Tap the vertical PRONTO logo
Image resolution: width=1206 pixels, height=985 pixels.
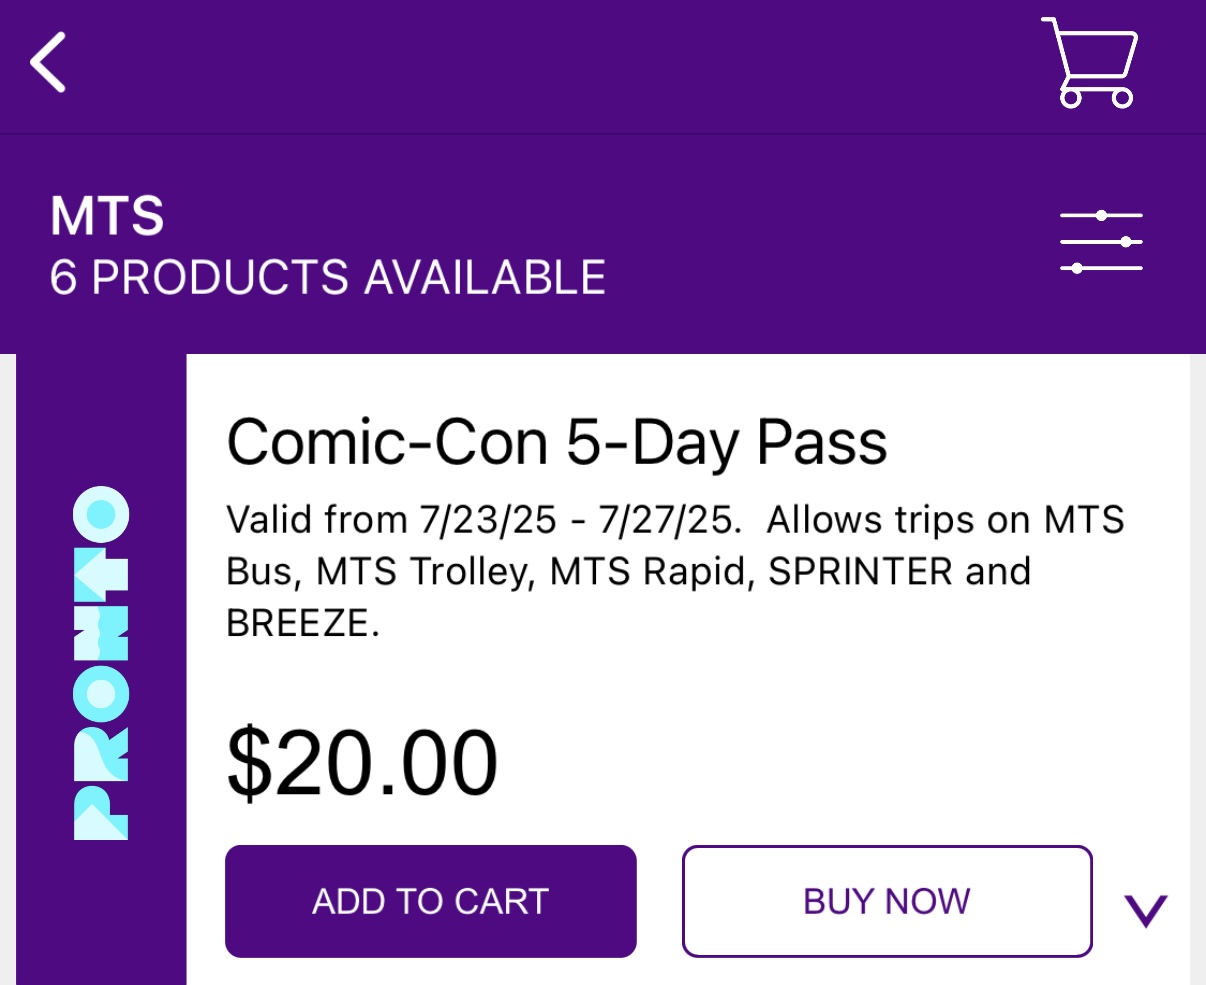[x=100, y=663]
